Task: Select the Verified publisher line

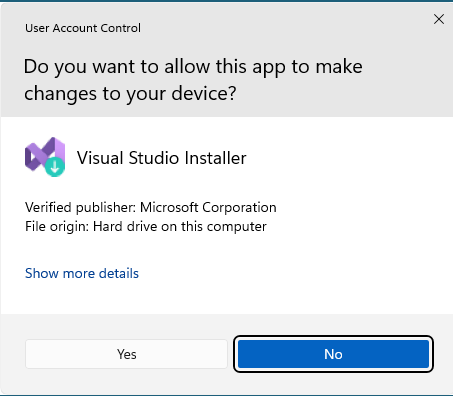Action: 151,207
